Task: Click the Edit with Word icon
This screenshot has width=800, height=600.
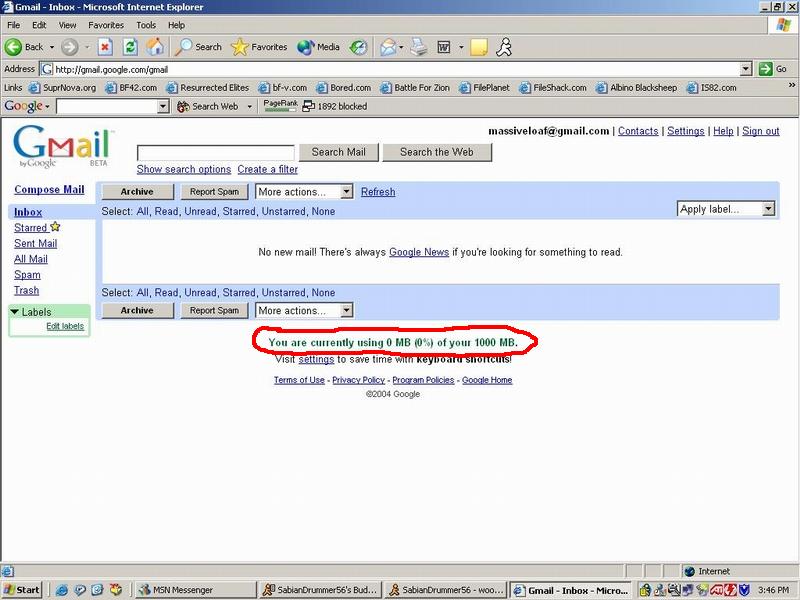Action: 444,47
